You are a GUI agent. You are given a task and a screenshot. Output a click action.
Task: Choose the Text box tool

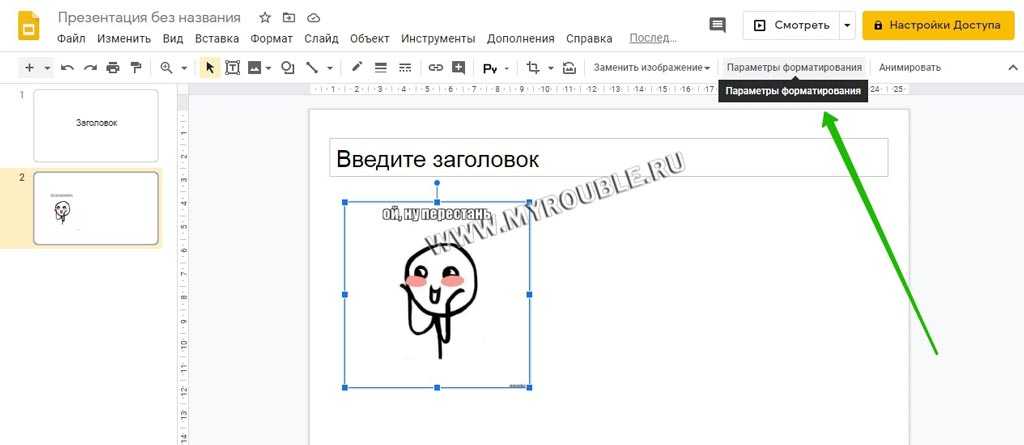tap(233, 68)
